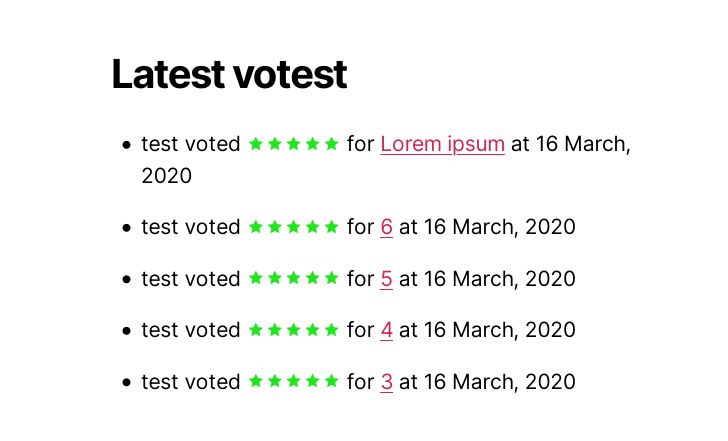Image resolution: width=728 pixels, height=441 pixels.
Task: Click the 2020 text under the Lorem ipsum vote
Action: (167, 176)
